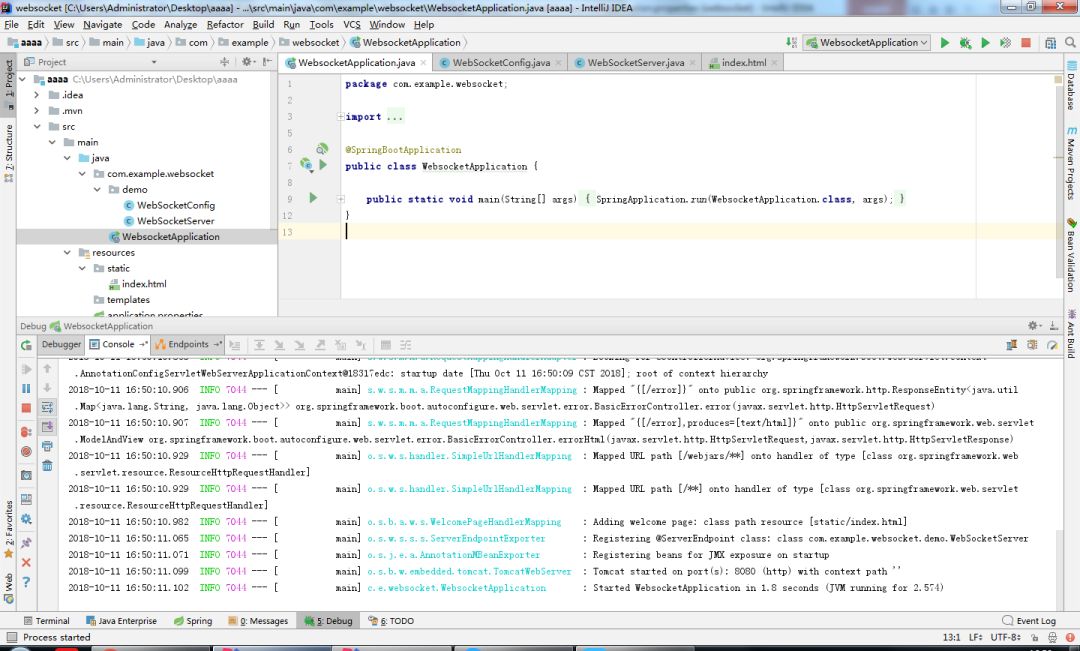This screenshot has width=1080, height=651.
Task: Pause the program in debug sidebar
Action: point(26,388)
